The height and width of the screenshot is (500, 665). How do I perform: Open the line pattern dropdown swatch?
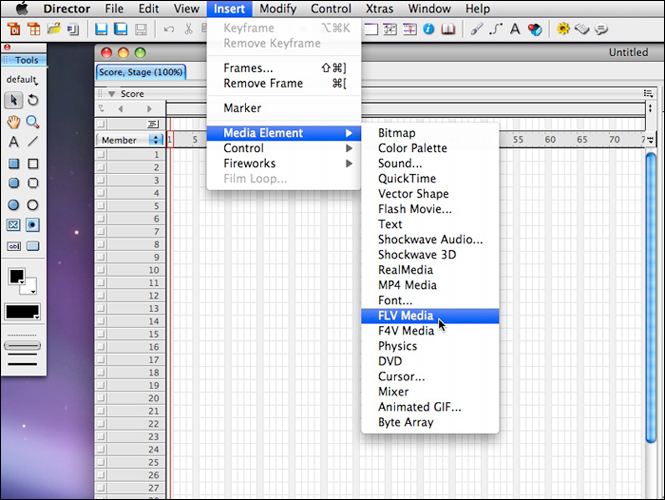(22, 312)
